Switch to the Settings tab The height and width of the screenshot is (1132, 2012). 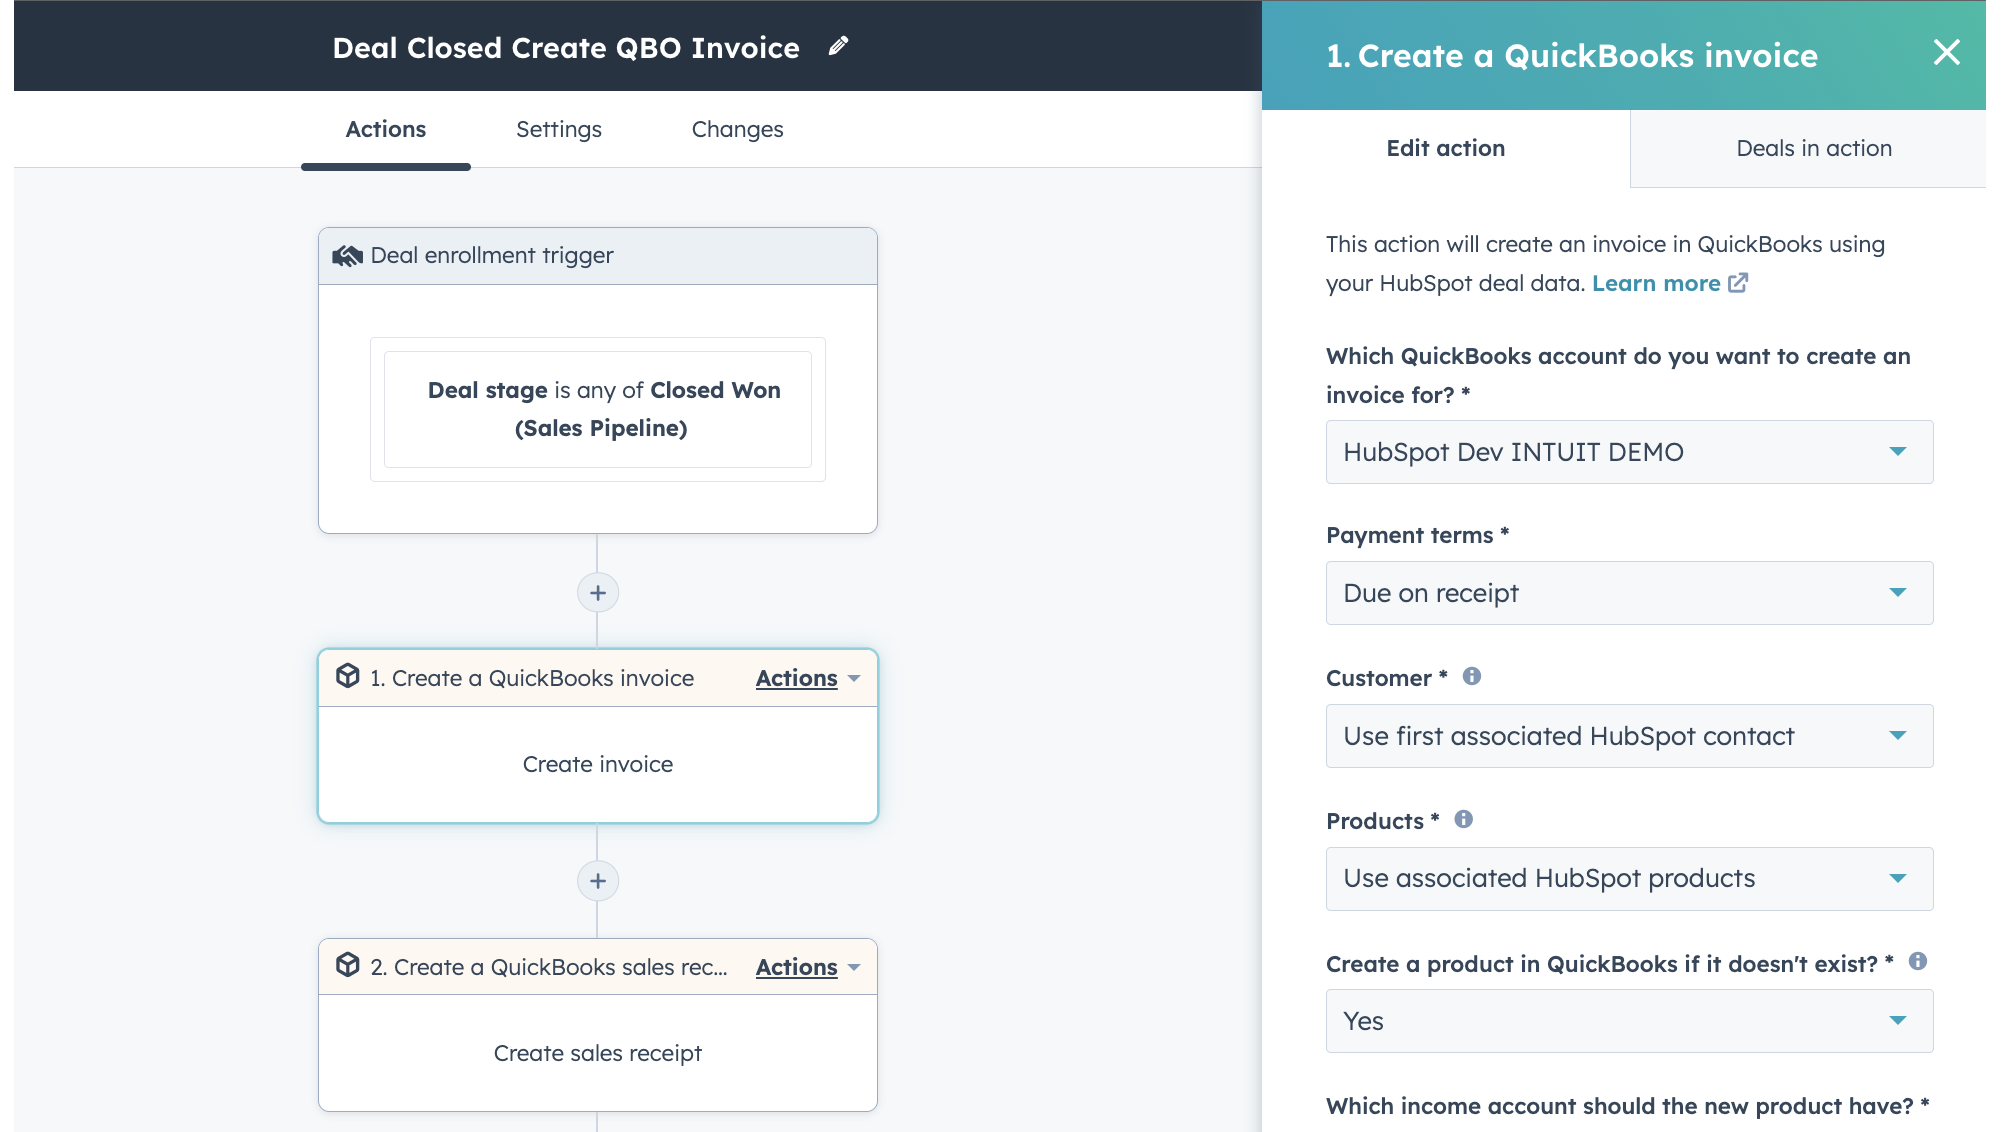(558, 129)
